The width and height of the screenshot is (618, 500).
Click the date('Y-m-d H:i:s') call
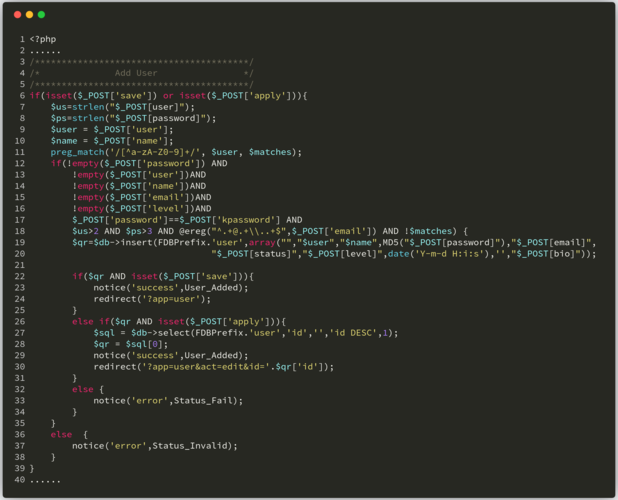[x=439, y=254]
